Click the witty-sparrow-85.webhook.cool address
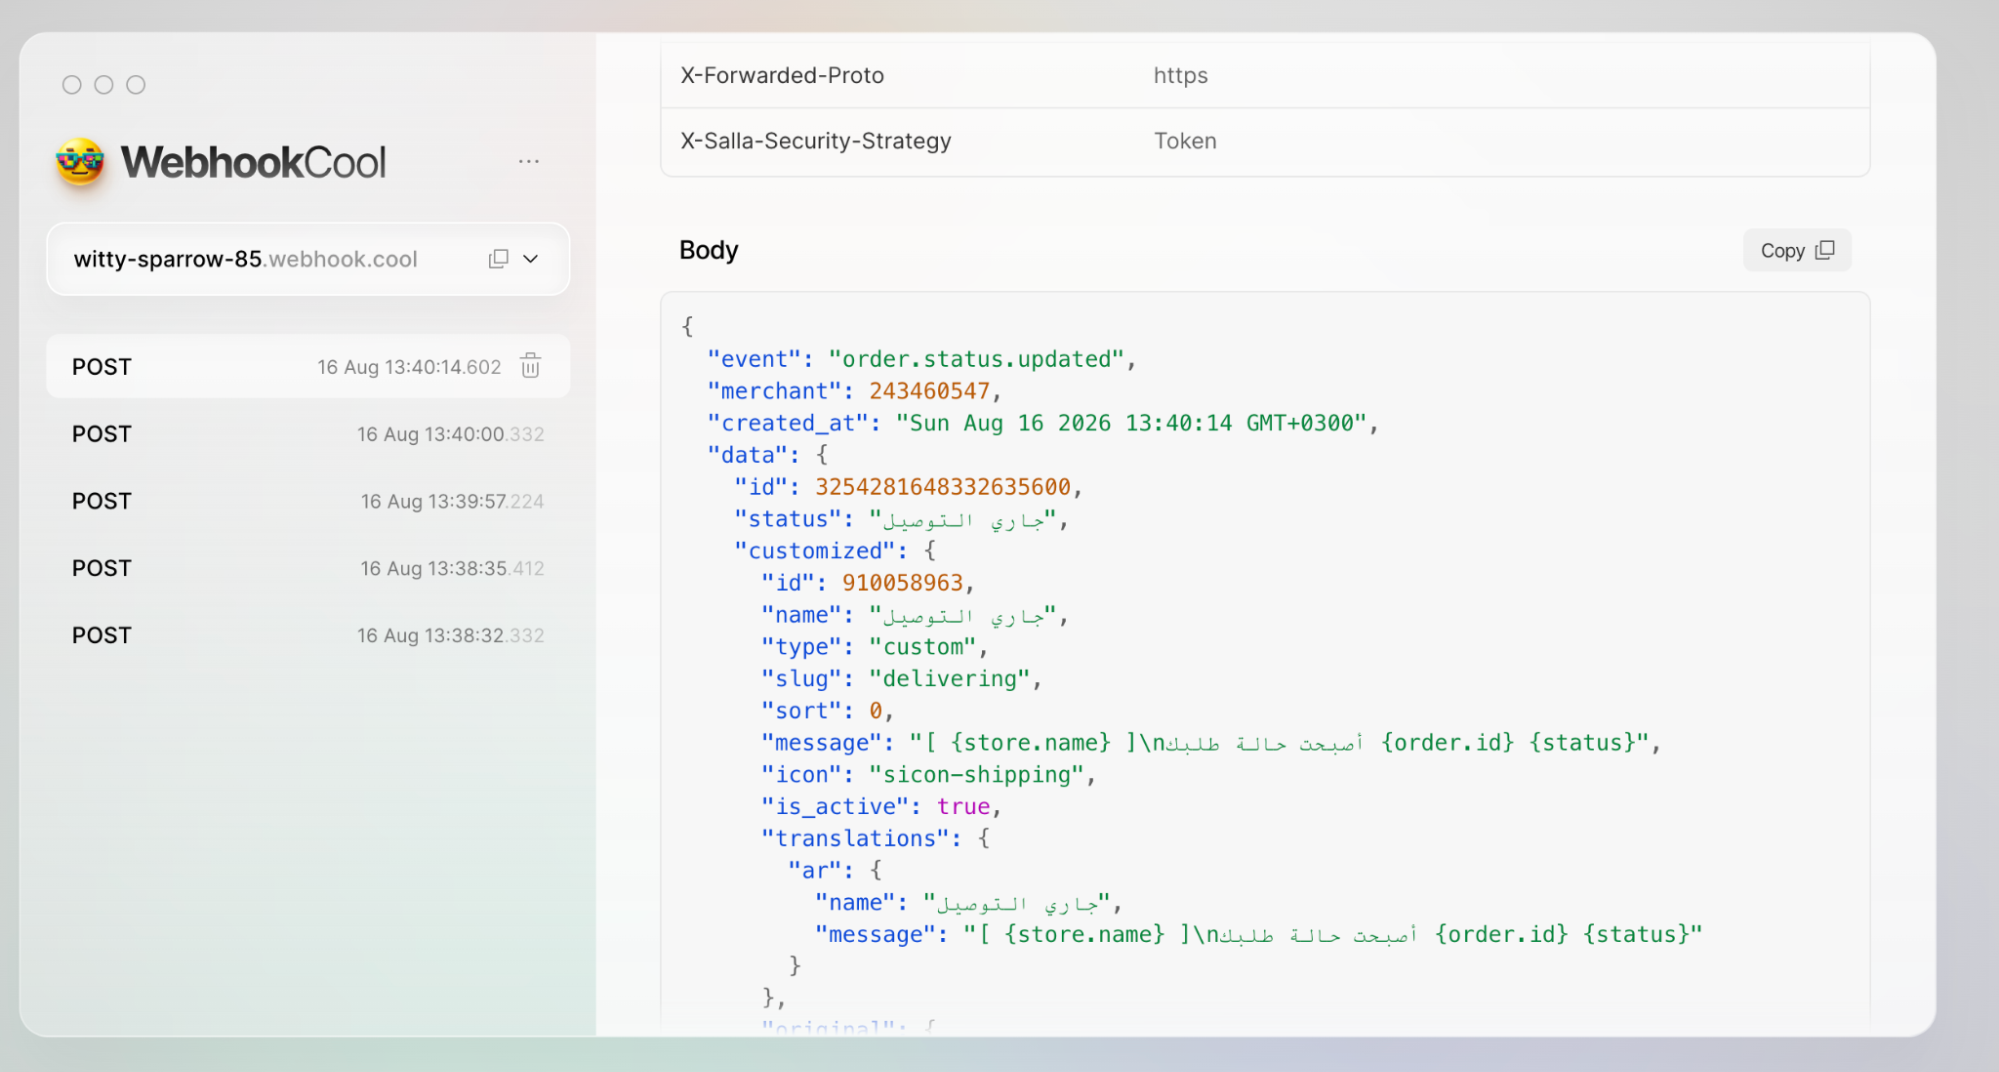Image resolution: width=1999 pixels, height=1072 pixels. (x=246, y=259)
